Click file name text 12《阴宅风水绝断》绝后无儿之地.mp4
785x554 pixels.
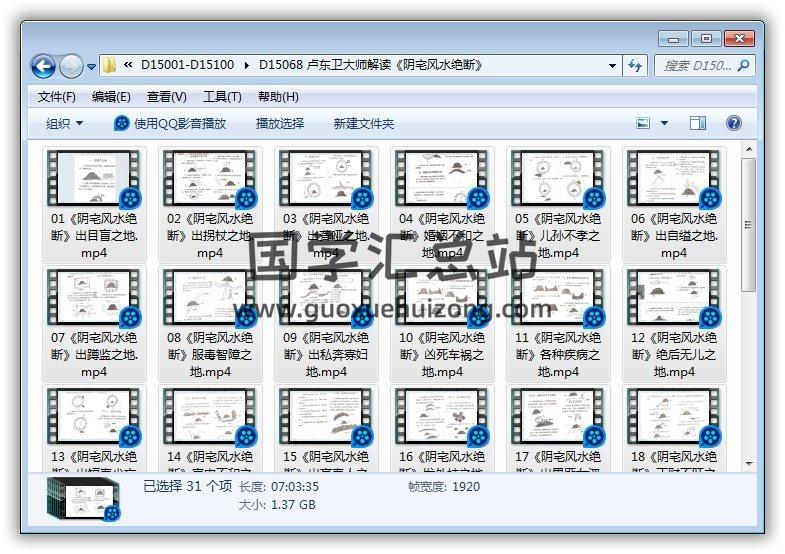click(x=674, y=355)
